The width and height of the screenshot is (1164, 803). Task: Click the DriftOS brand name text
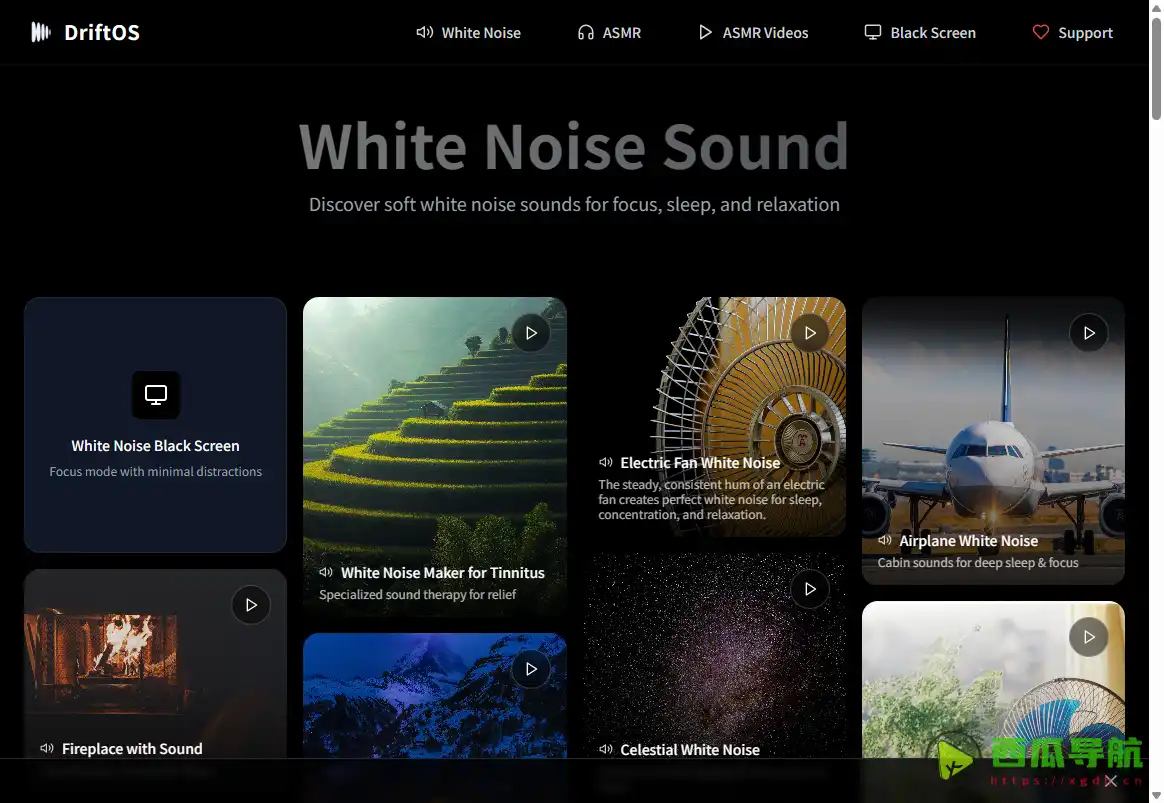102,32
